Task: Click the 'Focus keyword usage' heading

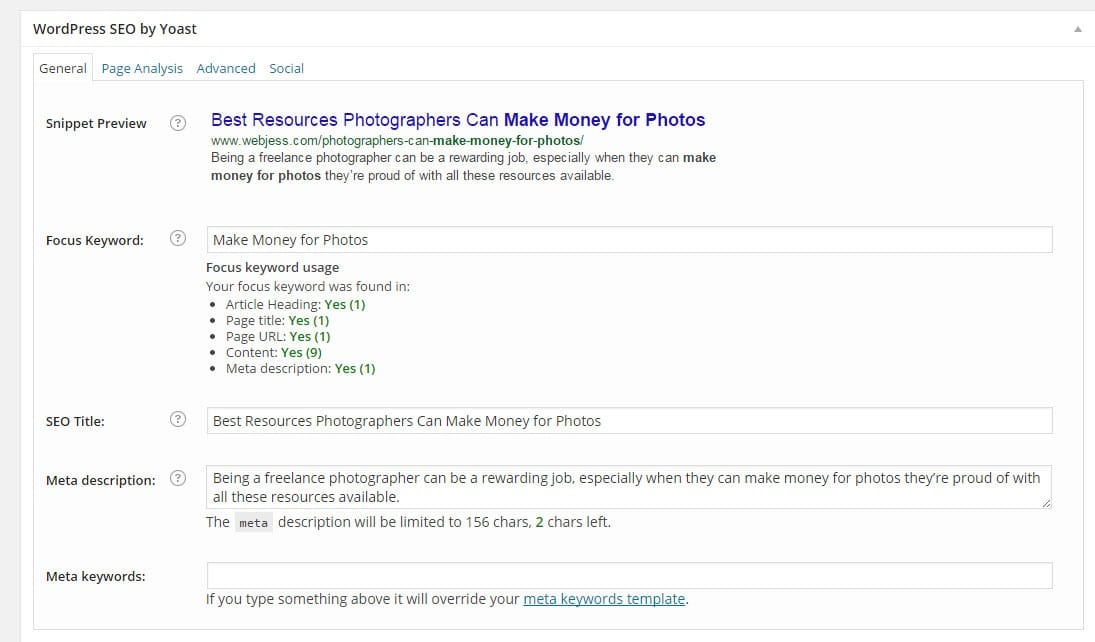Action: tap(272, 267)
